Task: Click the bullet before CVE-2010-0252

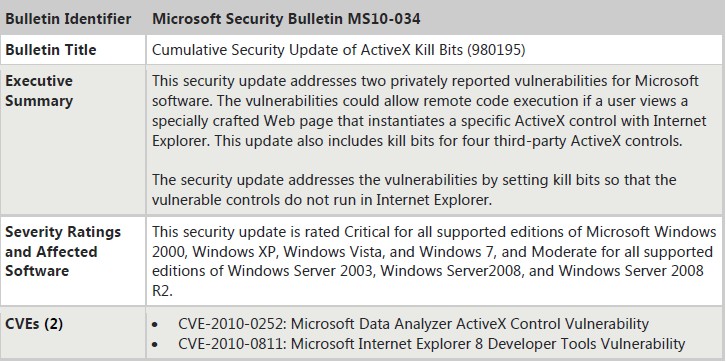Action: tap(155, 325)
